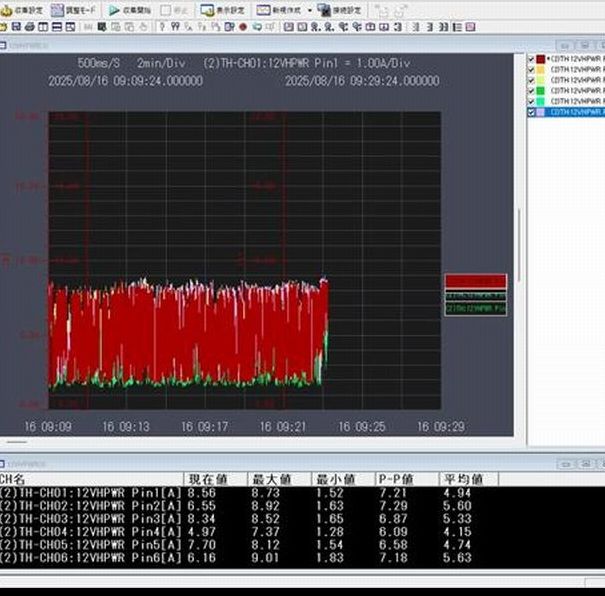Click the start timestamp 2025/08/16 09:09:24.000000

pyautogui.click(x=125, y=81)
